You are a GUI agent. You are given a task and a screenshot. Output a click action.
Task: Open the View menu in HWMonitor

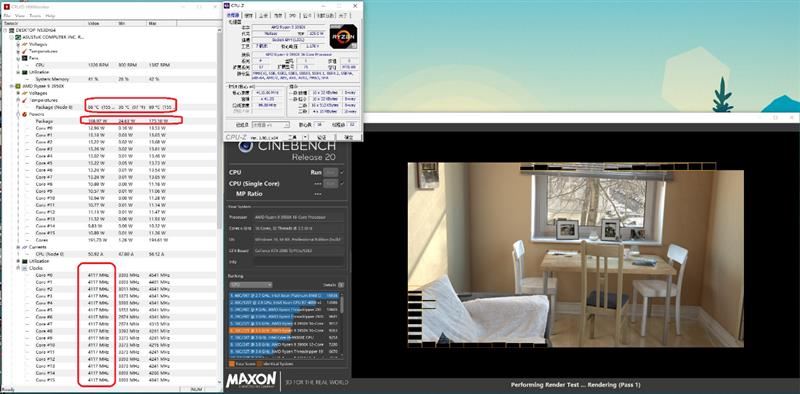[x=21, y=16]
